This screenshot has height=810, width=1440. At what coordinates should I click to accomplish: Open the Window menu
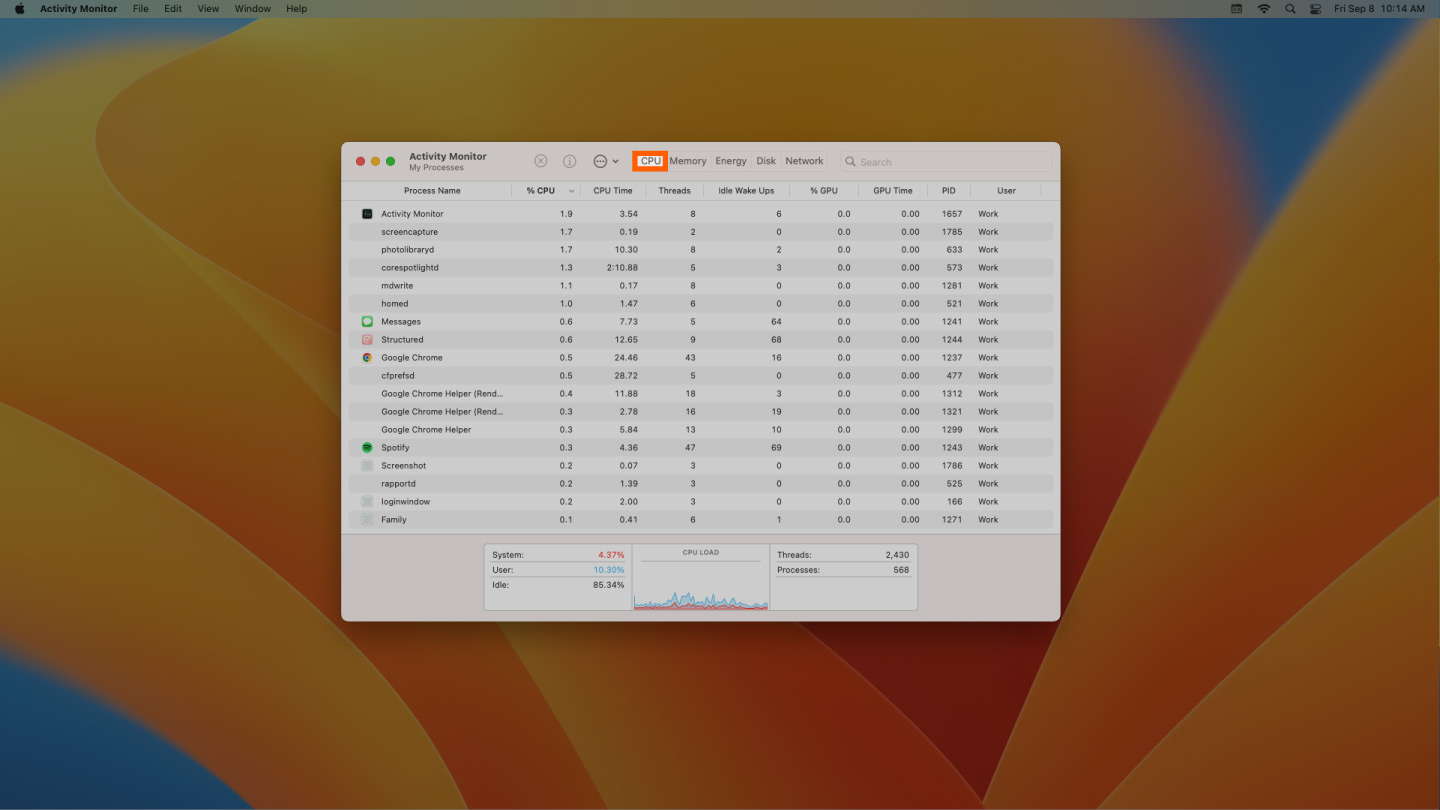(252, 8)
